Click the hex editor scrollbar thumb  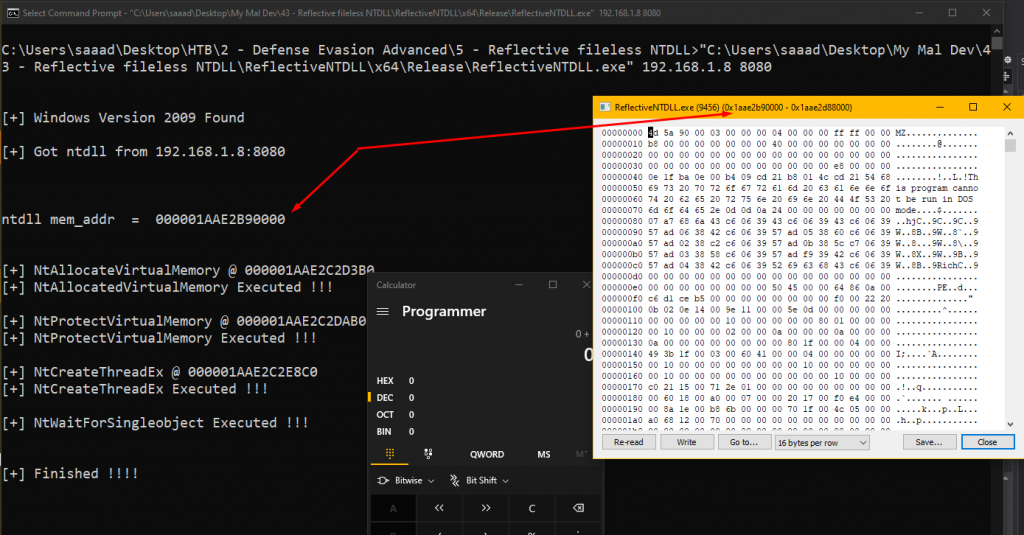click(x=1010, y=145)
